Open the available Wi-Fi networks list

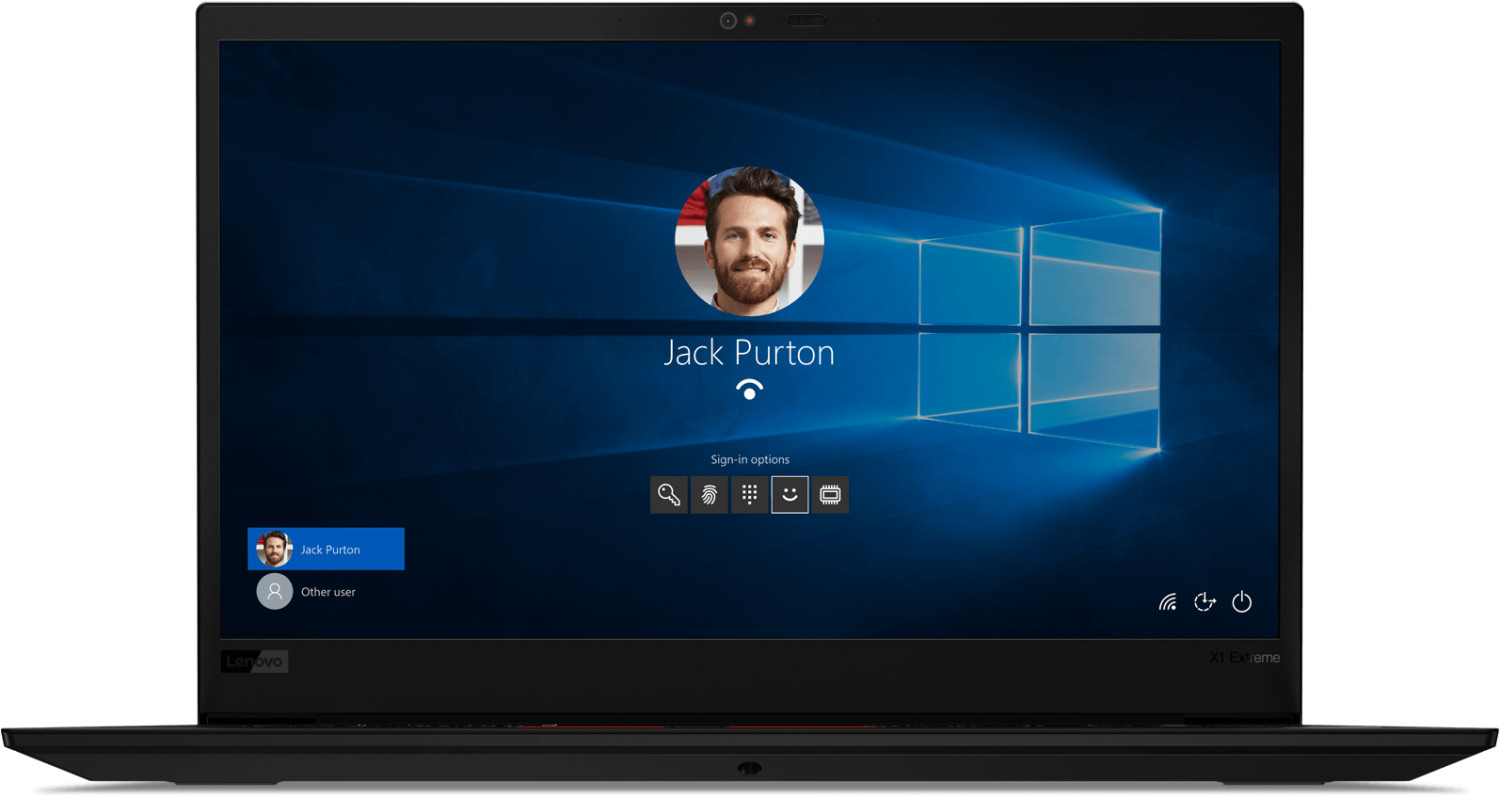(1166, 601)
